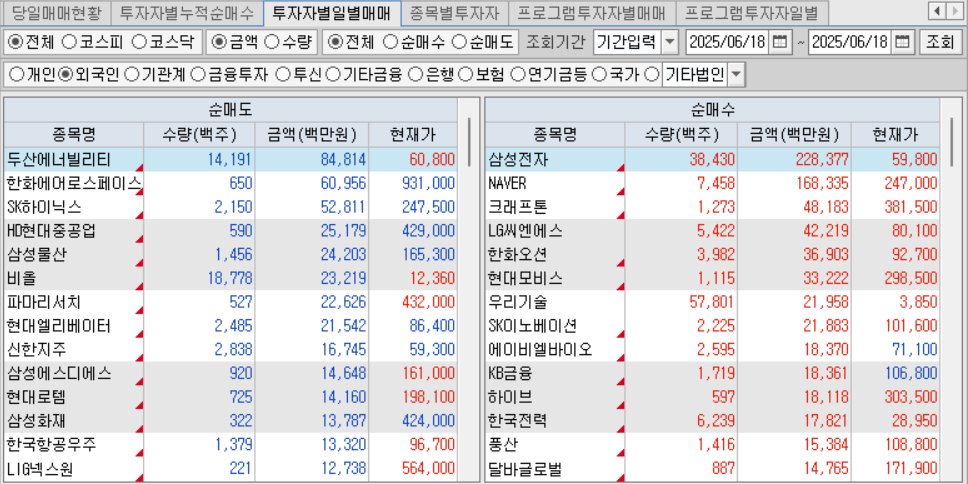Select LG씨엔에스 stock row
The height and width of the screenshot is (484, 968).
pos(713,231)
